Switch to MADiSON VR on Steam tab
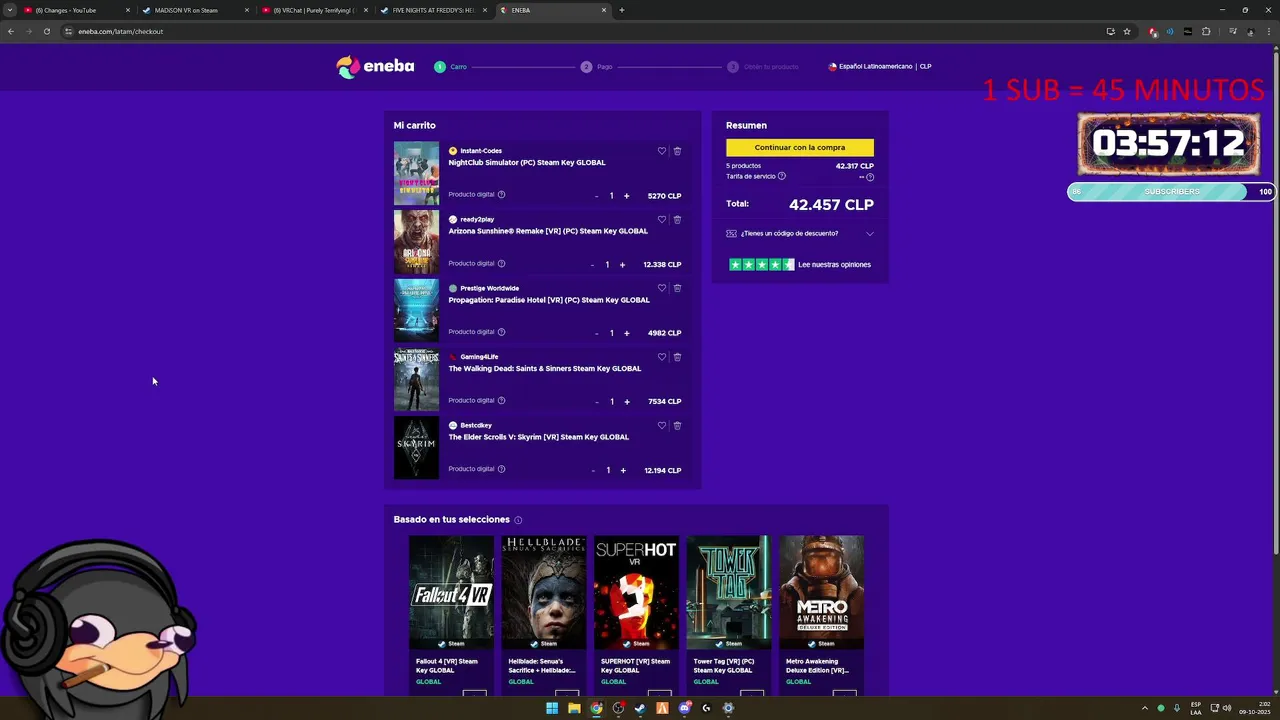This screenshot has width=1280, height=720. pyautogui.click(x=195, y=10)
